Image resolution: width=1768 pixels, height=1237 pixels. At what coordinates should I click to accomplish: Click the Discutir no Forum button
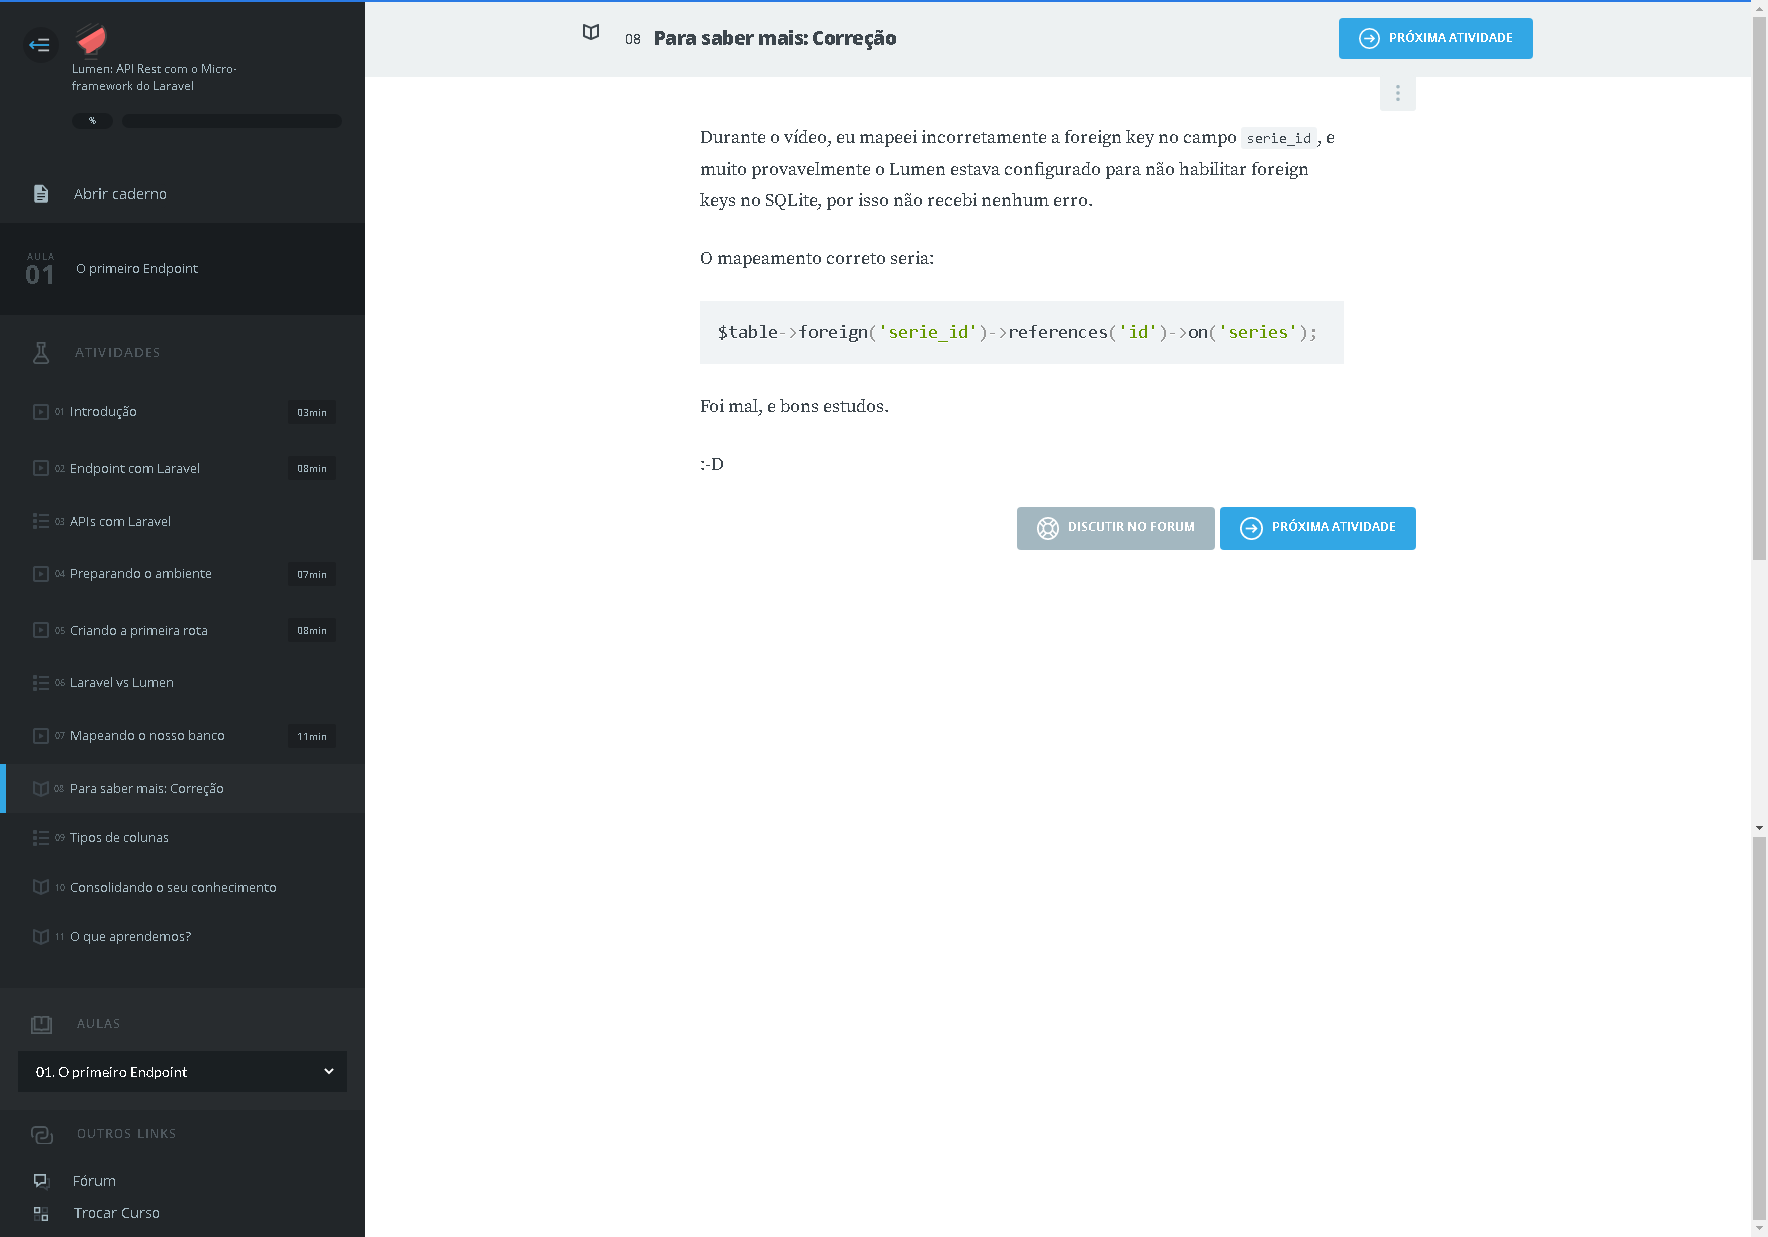point(1115,528)
